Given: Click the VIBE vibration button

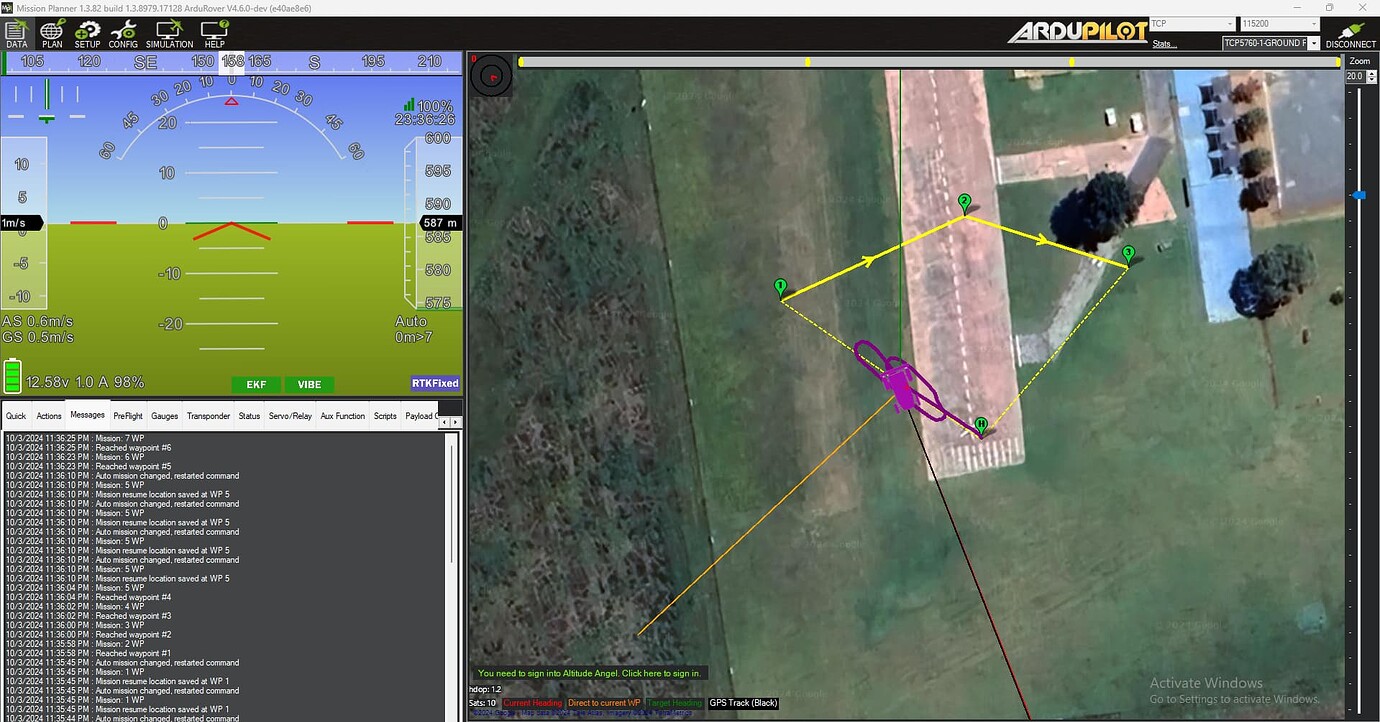Looking at the screenshot, I should tap(309, 385).
